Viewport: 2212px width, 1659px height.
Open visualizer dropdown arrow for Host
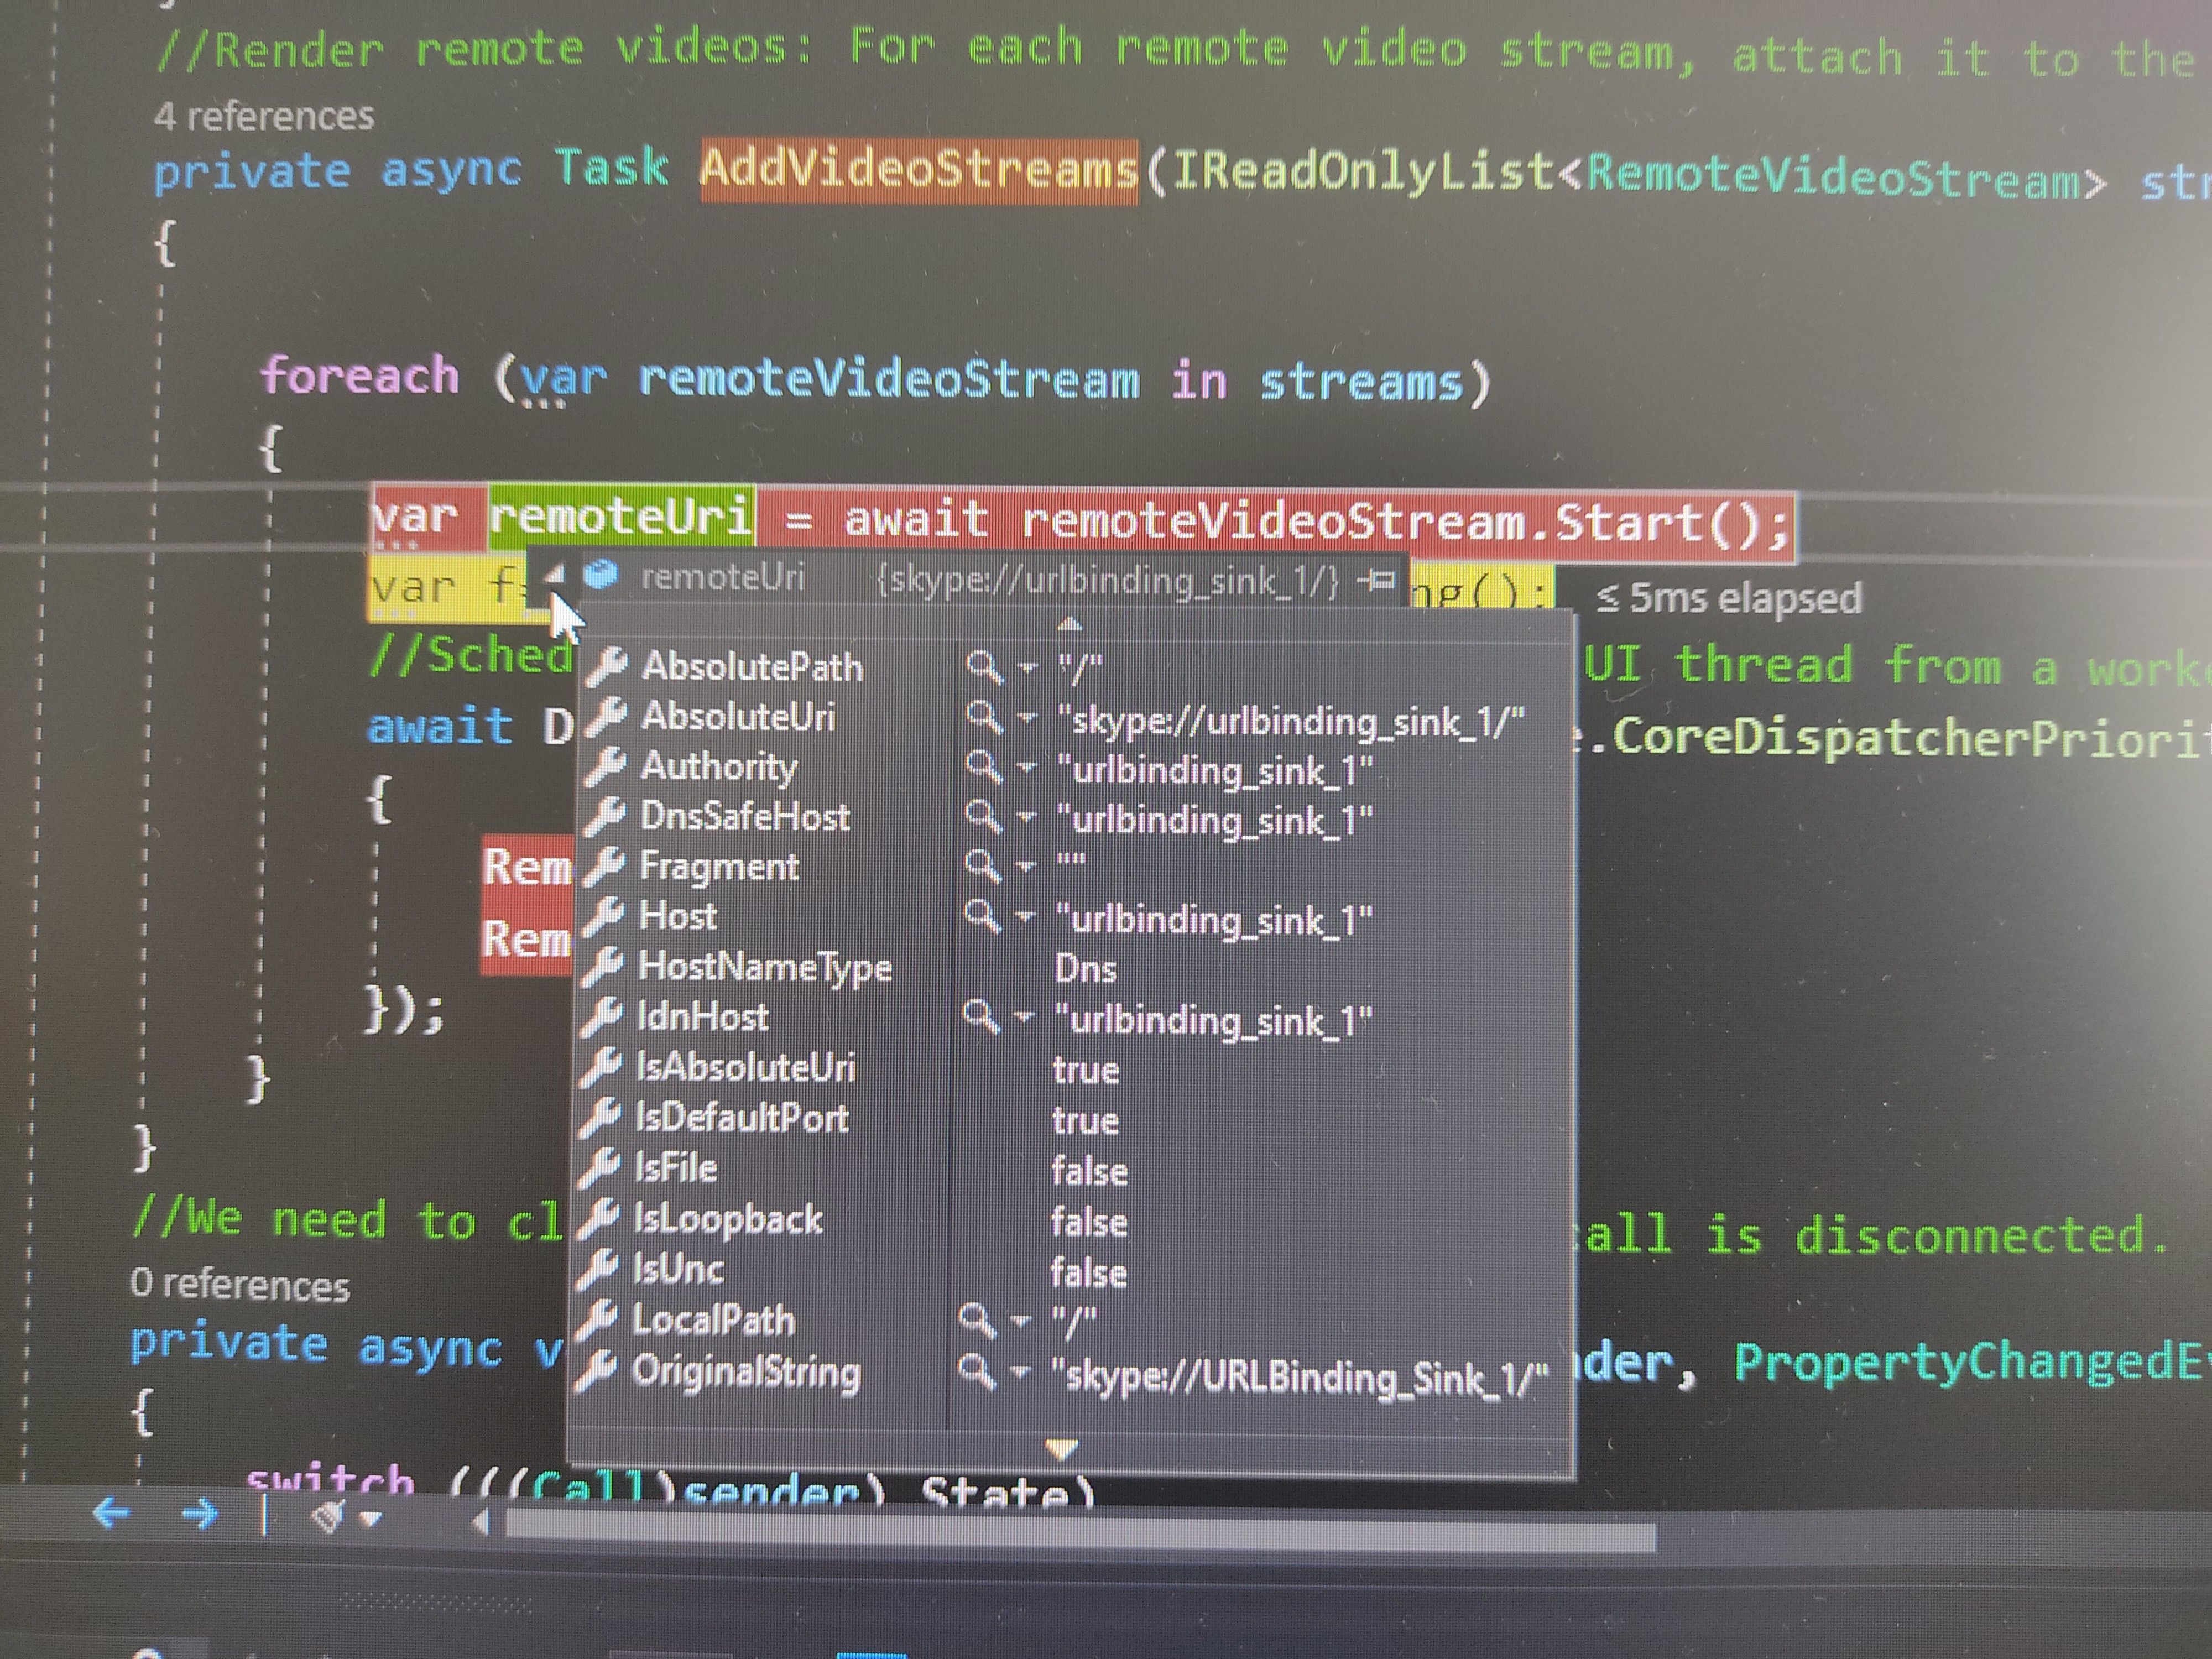coord(1026,917)
